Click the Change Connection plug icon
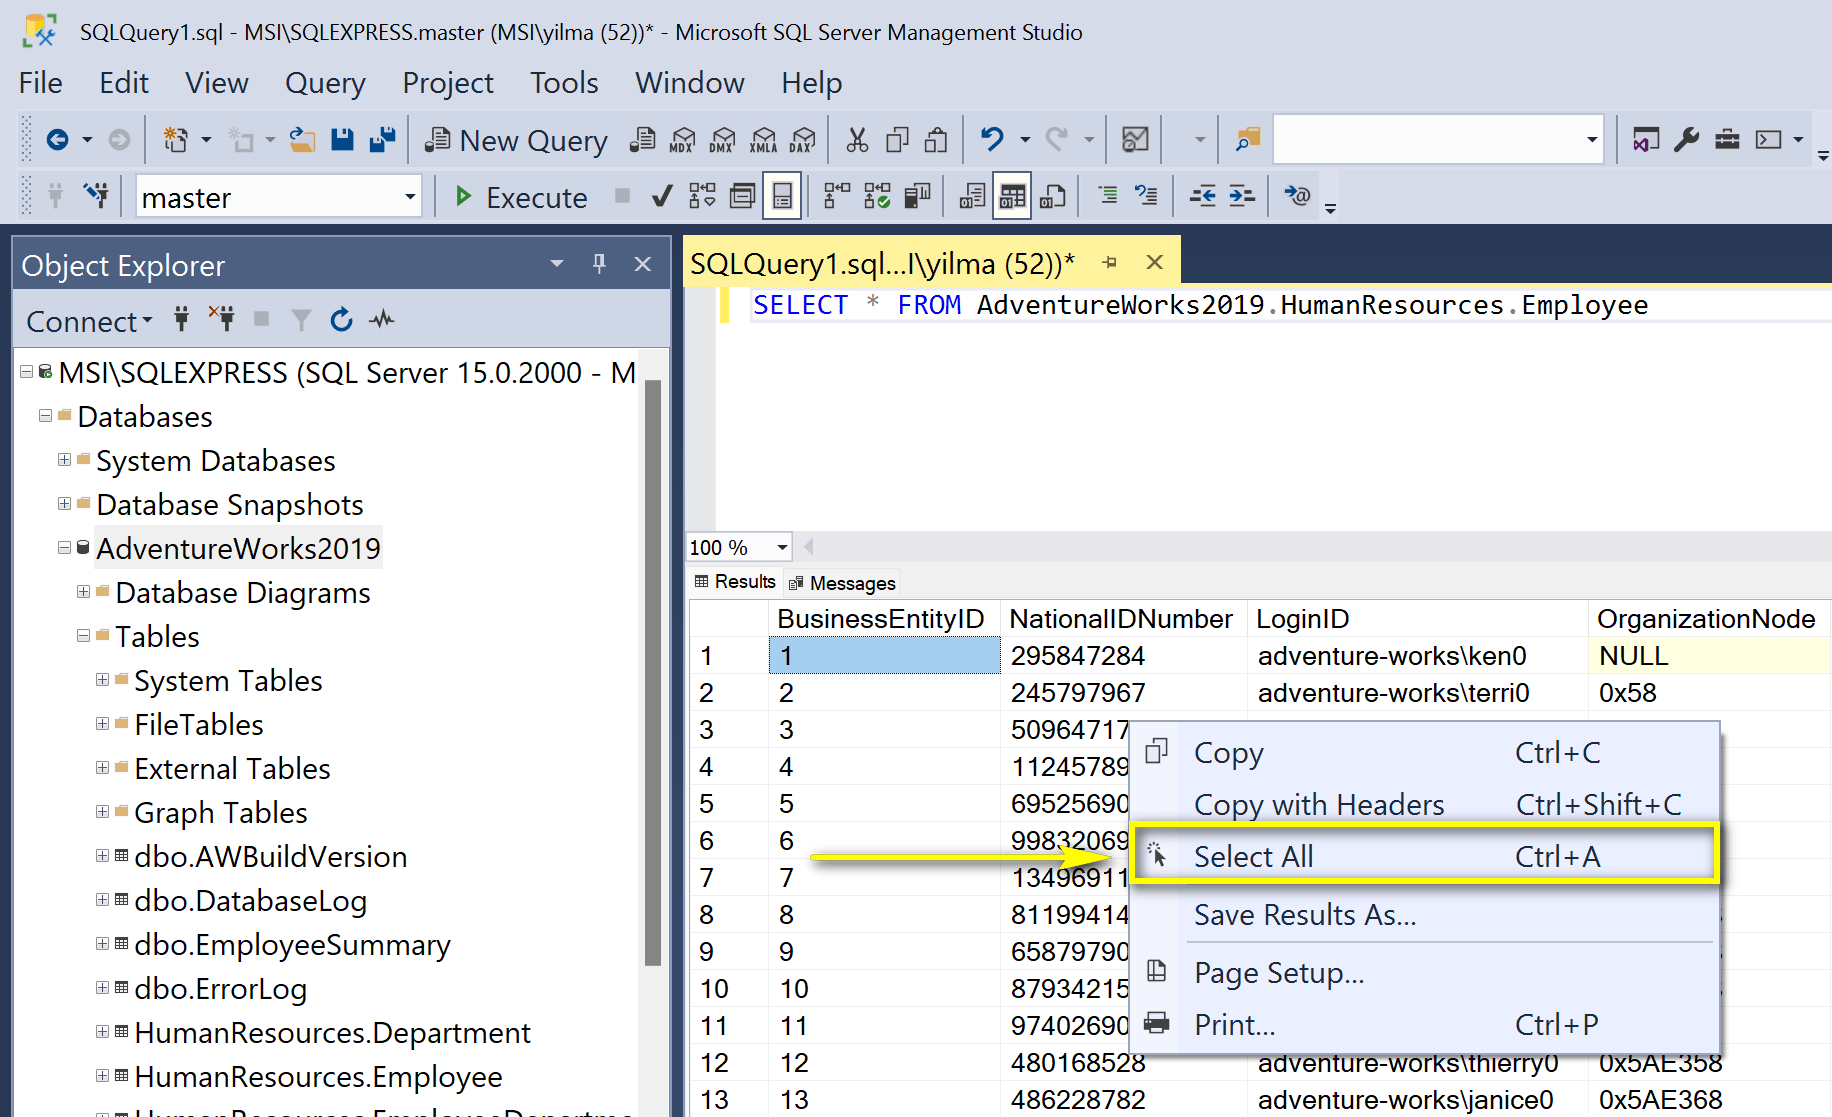 pos(97,196)
